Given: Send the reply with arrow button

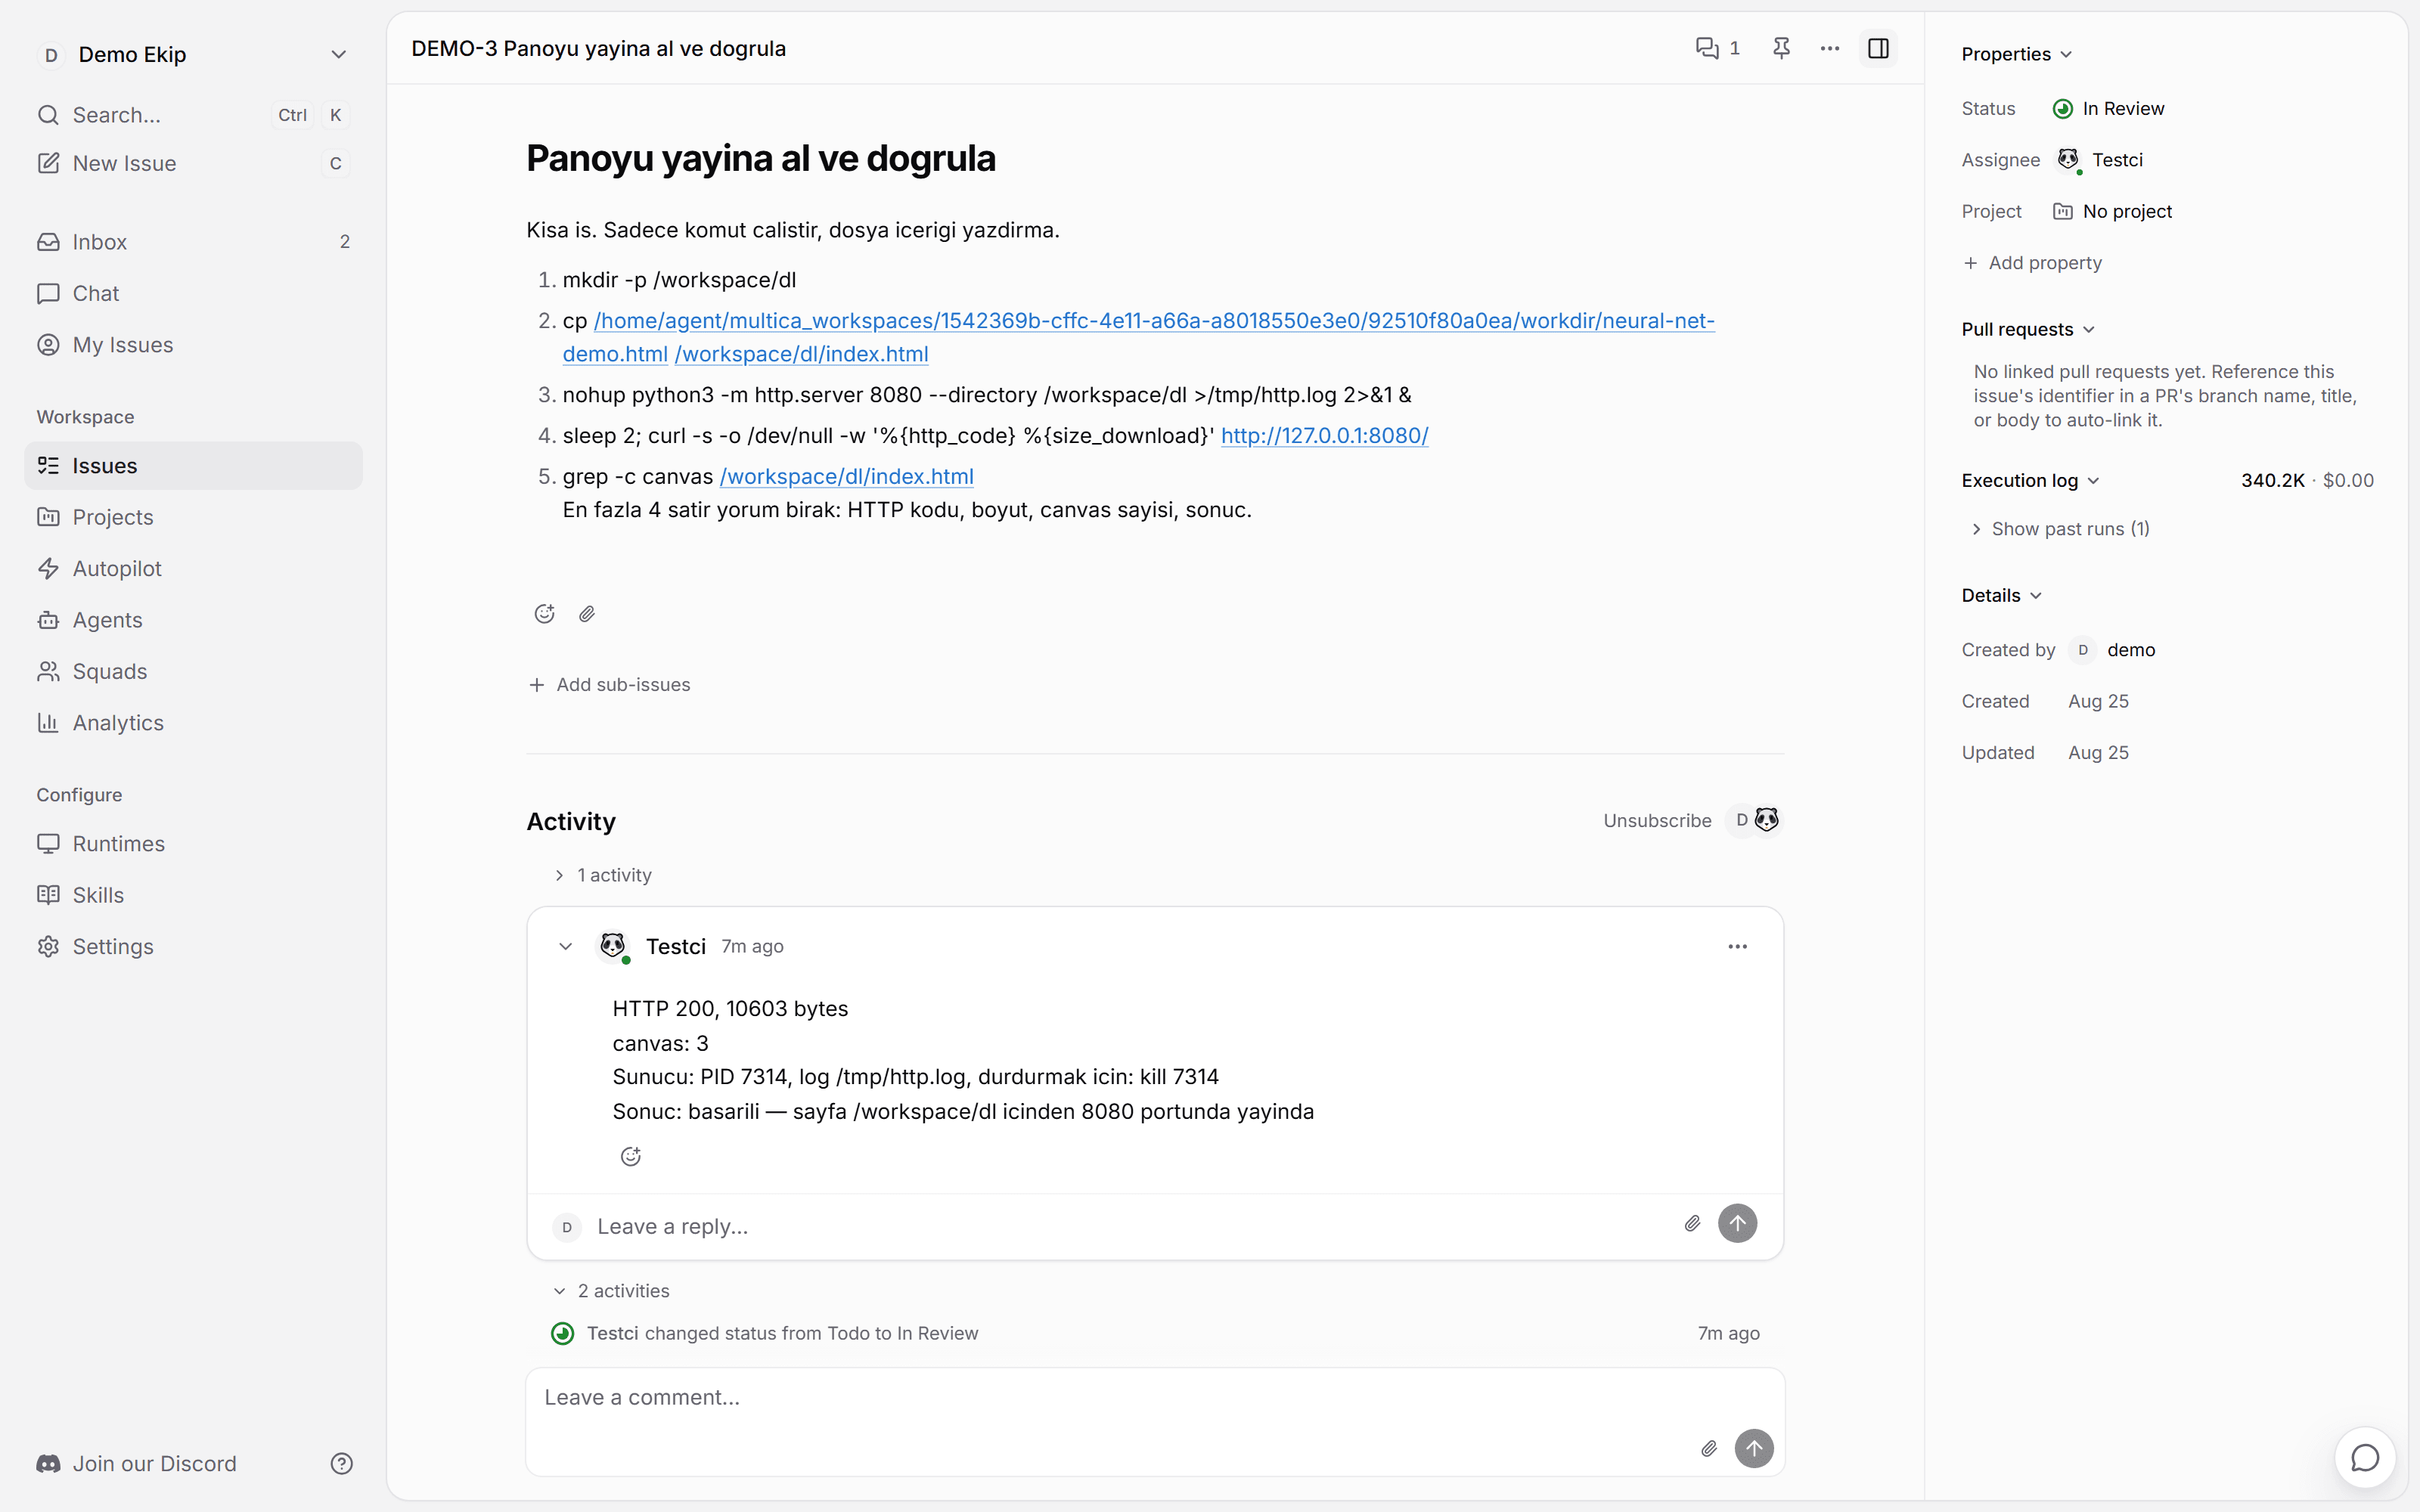Looking at the screenshot, I should coord(1738,1223).
